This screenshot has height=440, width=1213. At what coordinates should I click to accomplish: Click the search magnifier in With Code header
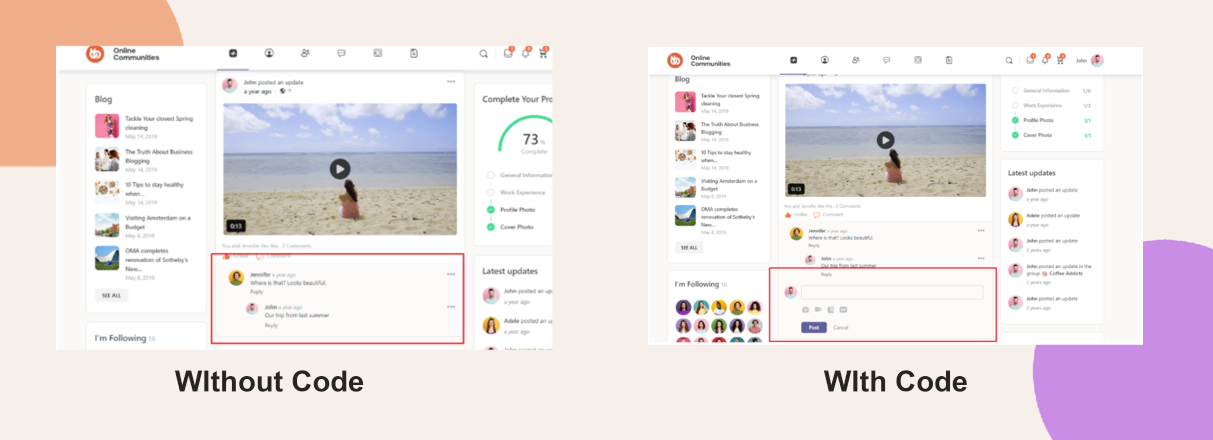tap(1008, 60)
